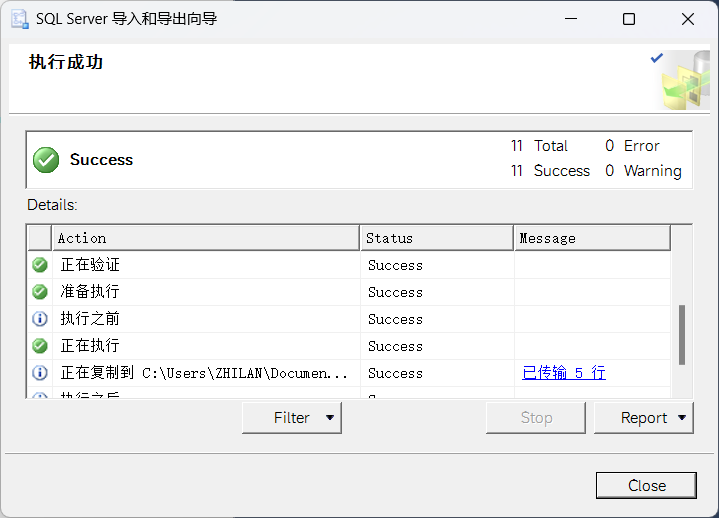Click info icon beside 正在复制到 row
Viewport: 719px width, 518px height.
[x=40, y=373]
